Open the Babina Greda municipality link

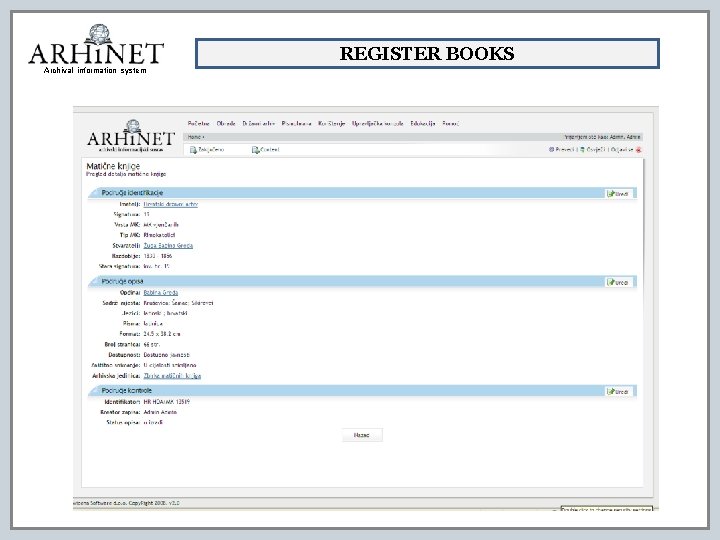(161, 292)
